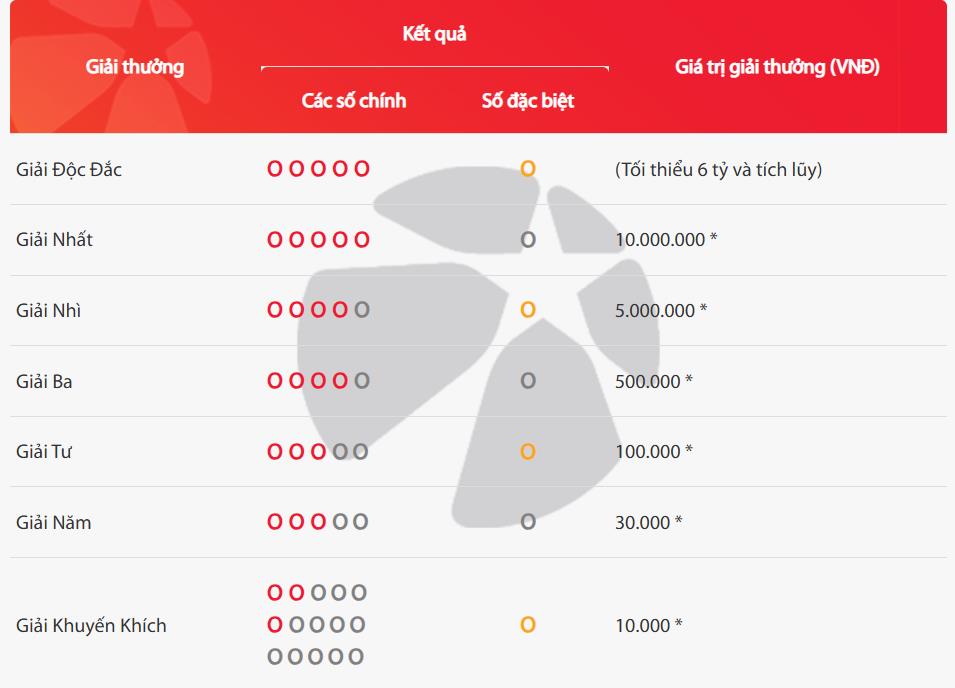Click the 500.000 prize value for Giải Ba
The height and width of the screenshot is (688, 955).
click(x=648, y=381)
